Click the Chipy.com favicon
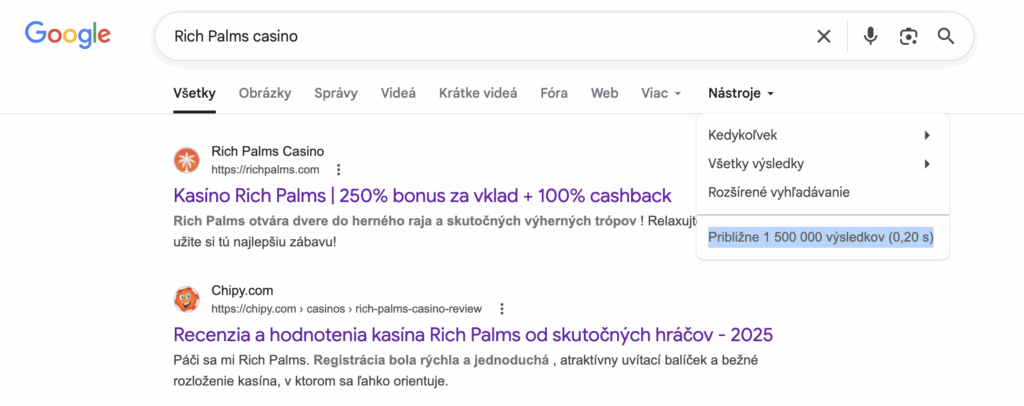1024x406 pixels. click(x=187, y=299)
